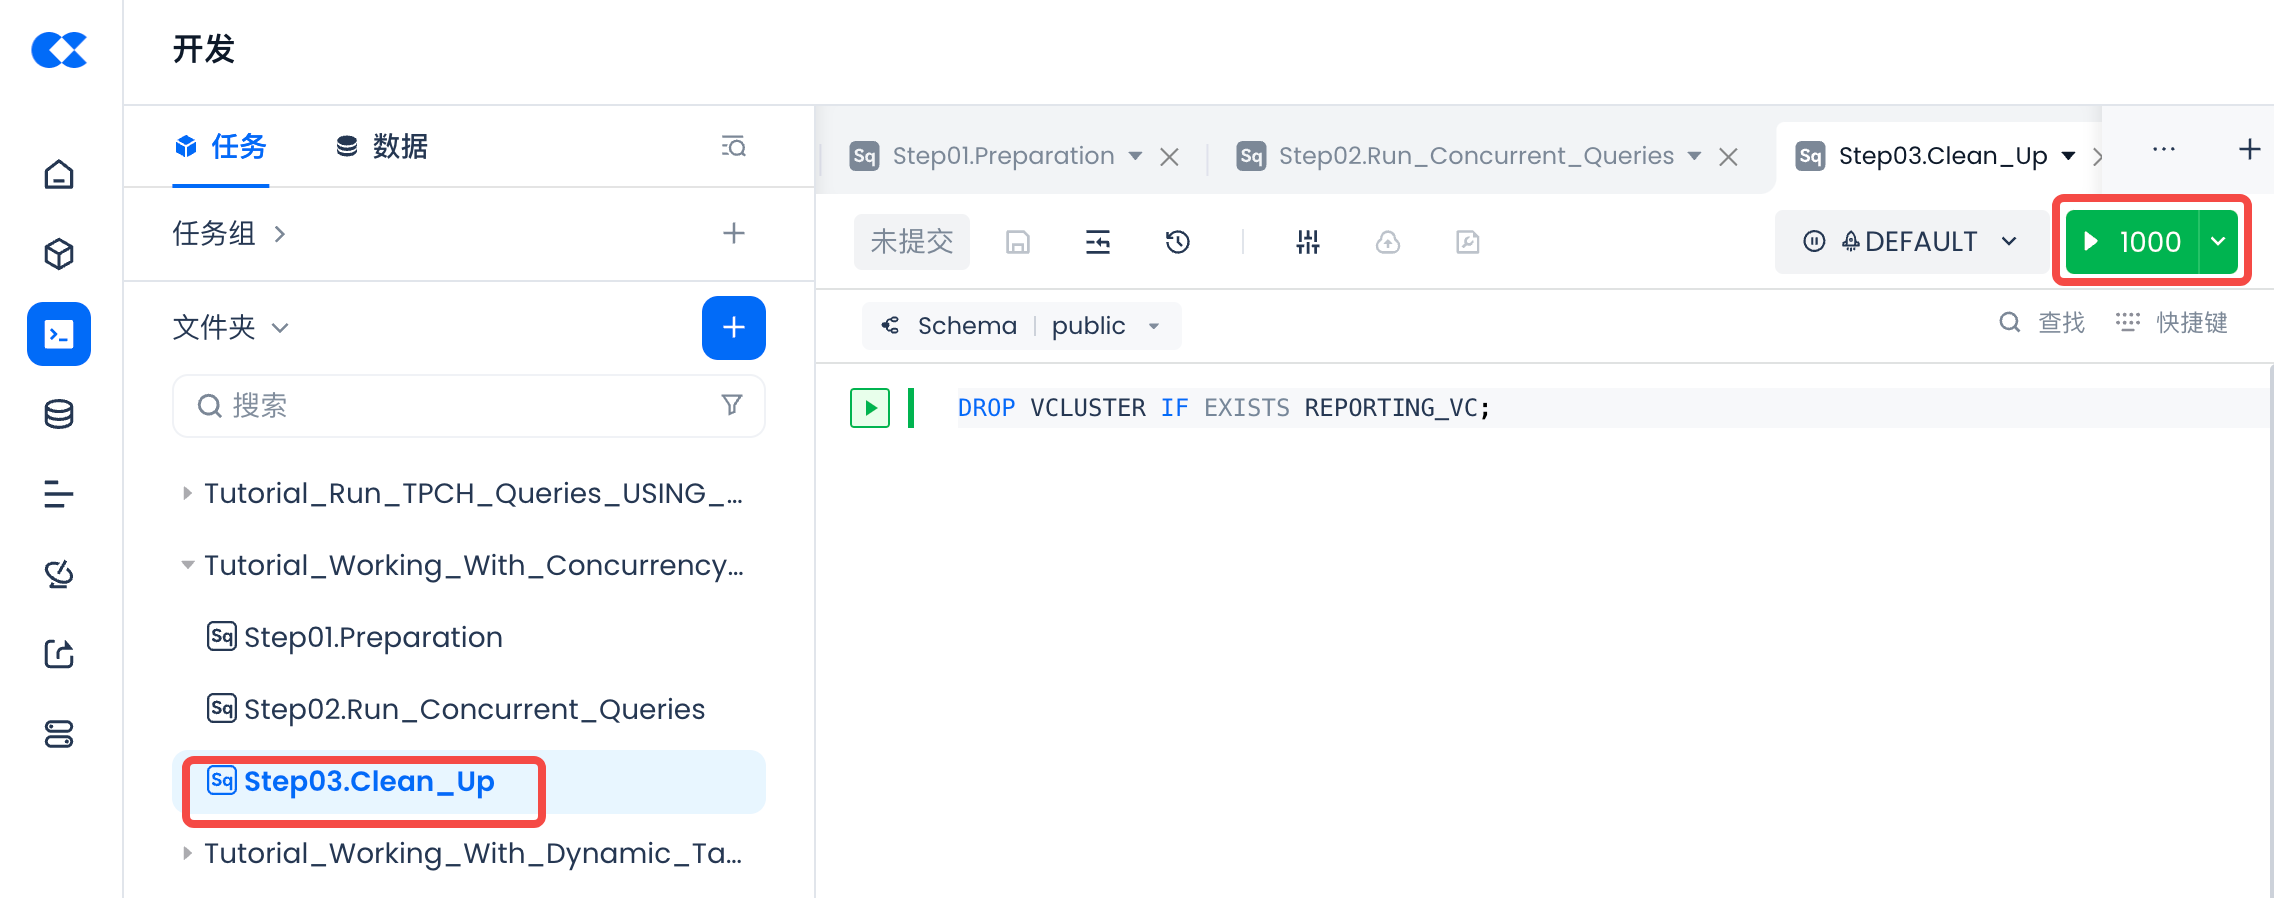The width and height of the screenshot is (2274, 898).
Task: Open the database icon in left sidebar
Action: point(59,414)
